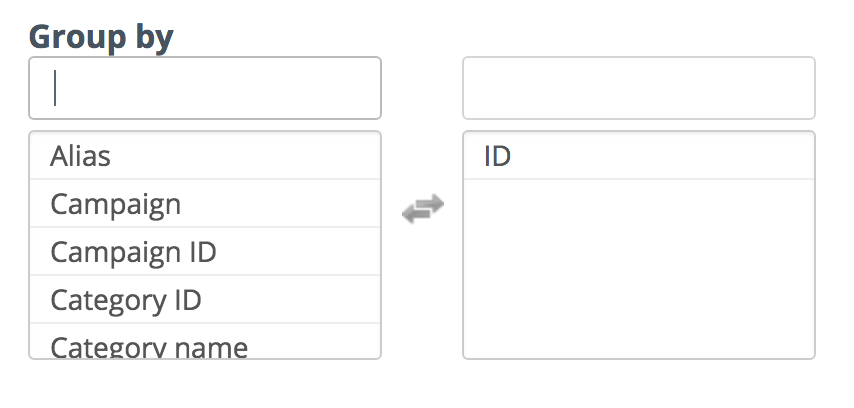Image resolution: width=854 pixels, height=408 pixels.
Task: Click the partially visible Category name item
Action: (205, 341)
